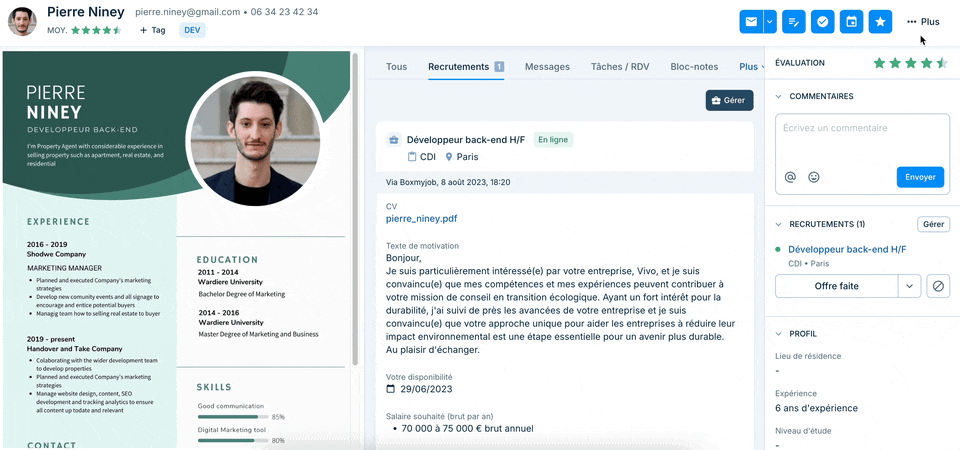960x450 pixels.
Task: Click the Recrutements tab count badge 1
Action: (499, 67)
